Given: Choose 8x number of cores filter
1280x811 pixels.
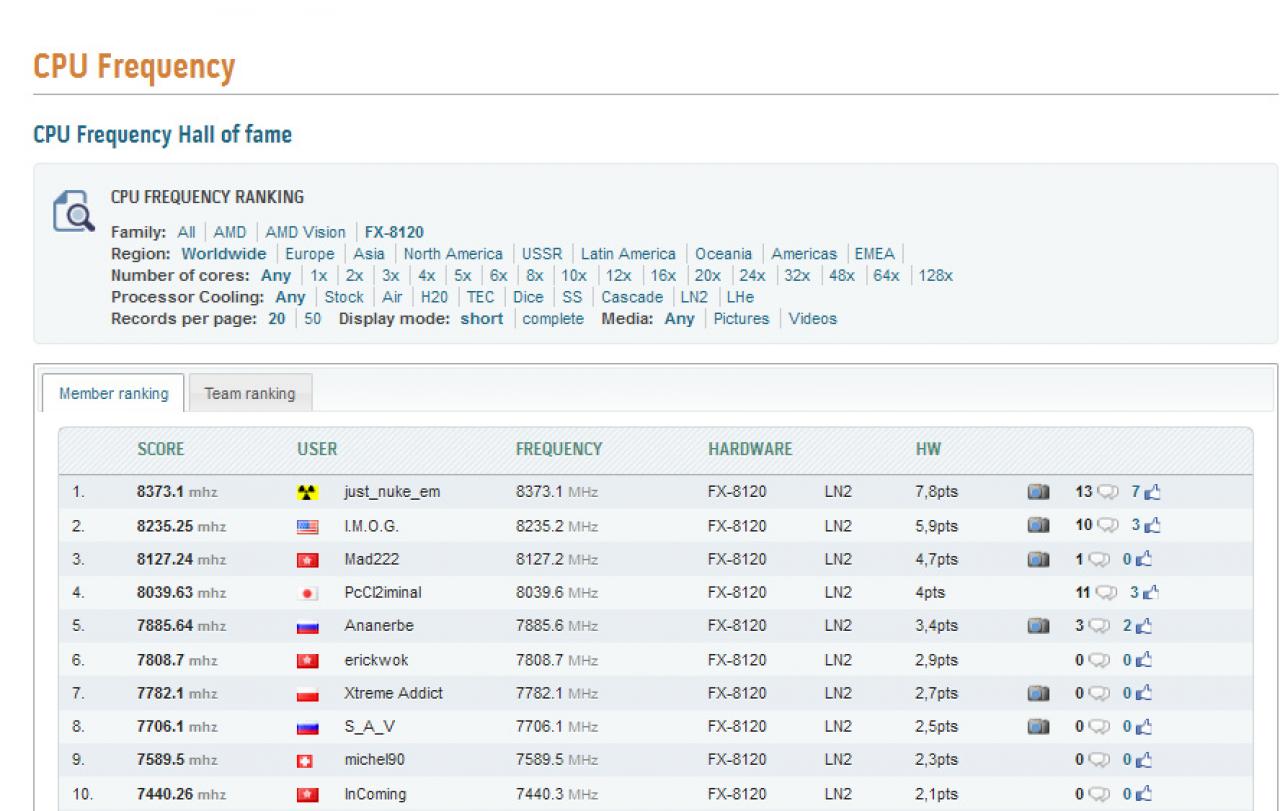Looking at the screenshot, I should tap(534, 275).
